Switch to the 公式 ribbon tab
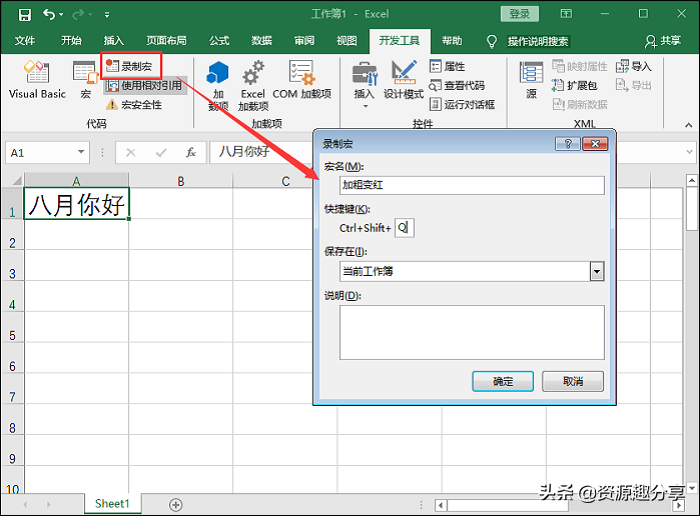Image resolution: width=700 pixels, height=516 pixels. click(219, 41)
